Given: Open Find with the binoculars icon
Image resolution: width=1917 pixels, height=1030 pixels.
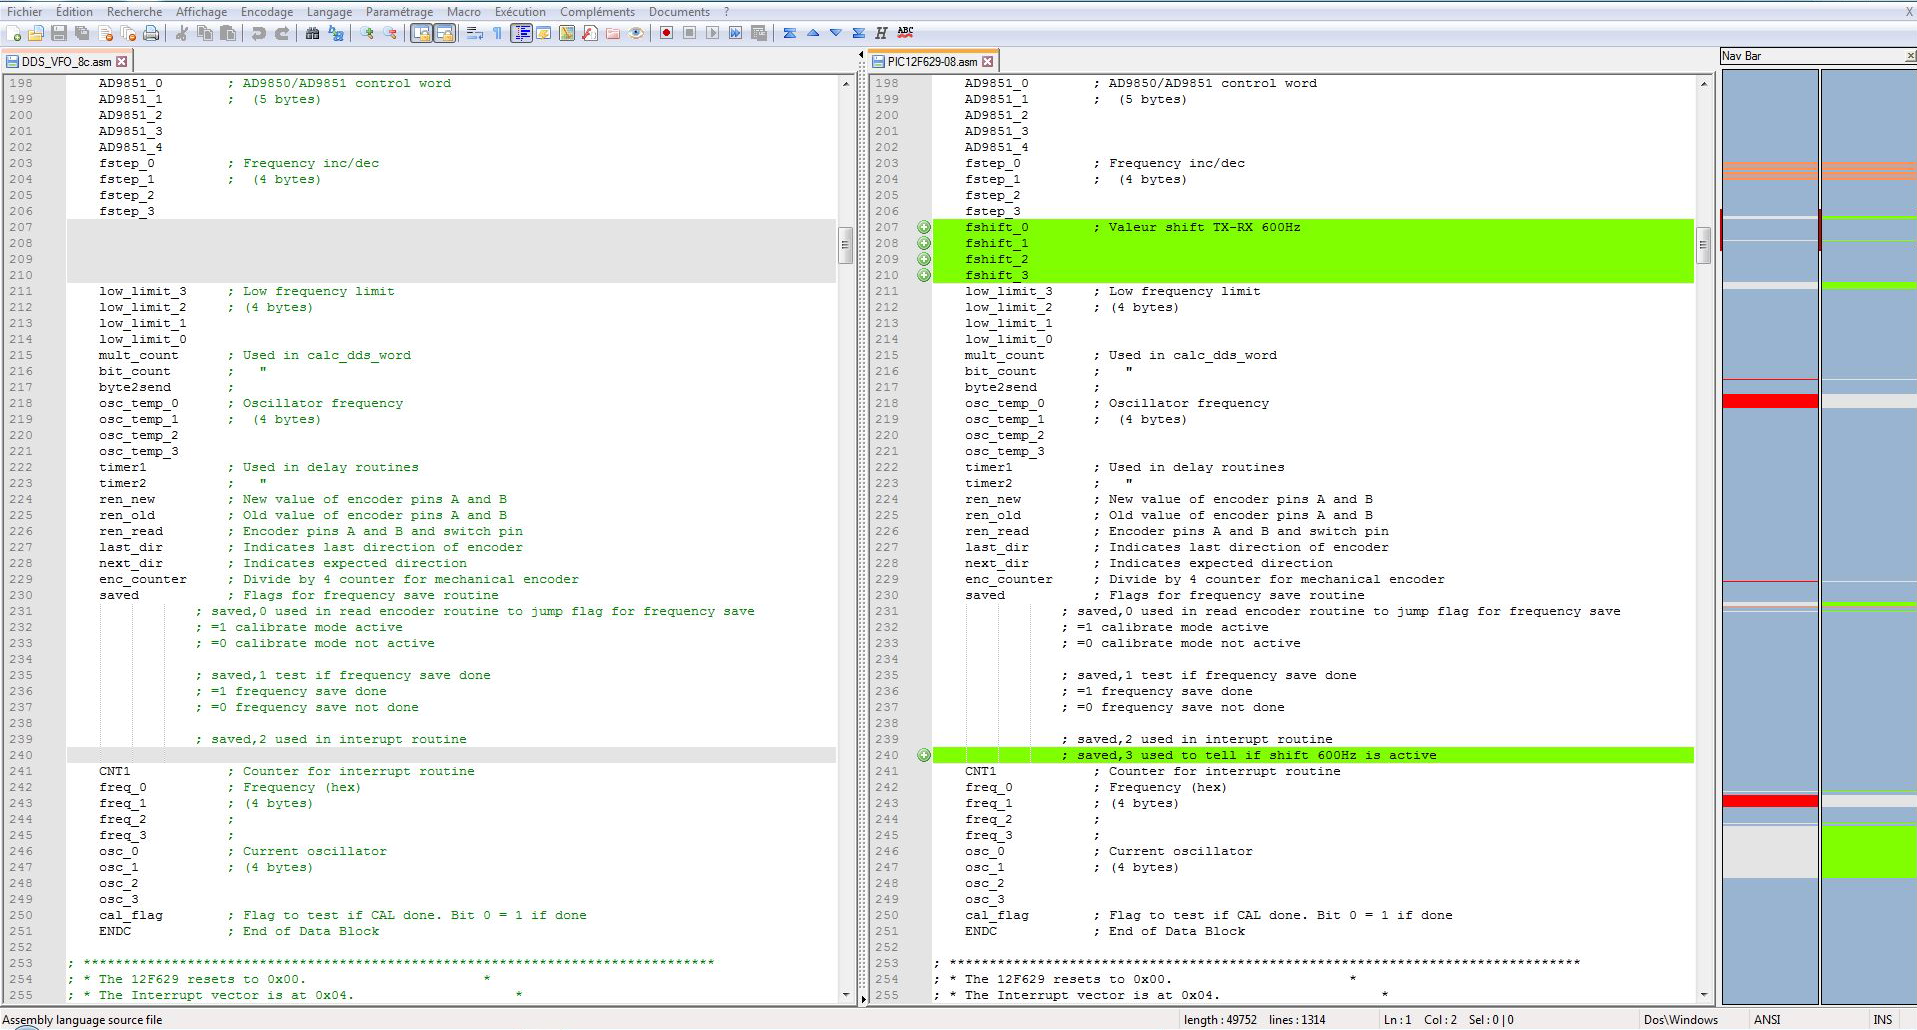Looking at the screenshot, I should click(x=312, y=33).
